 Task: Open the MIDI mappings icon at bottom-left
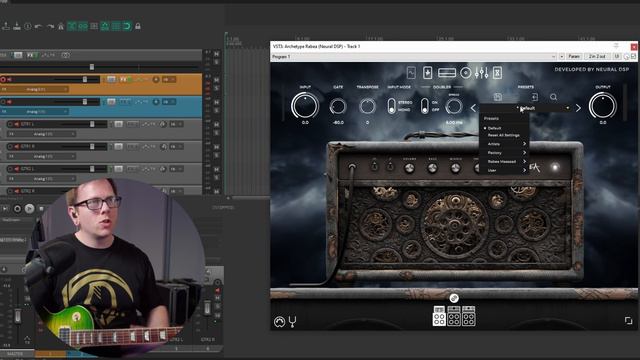point(279,322)
